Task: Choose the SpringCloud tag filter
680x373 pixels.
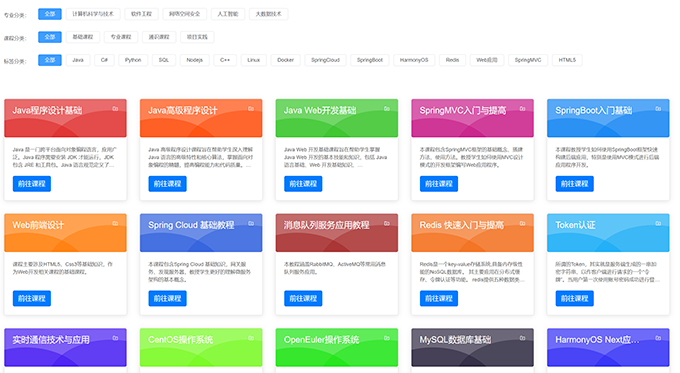Action: [325, 60]
